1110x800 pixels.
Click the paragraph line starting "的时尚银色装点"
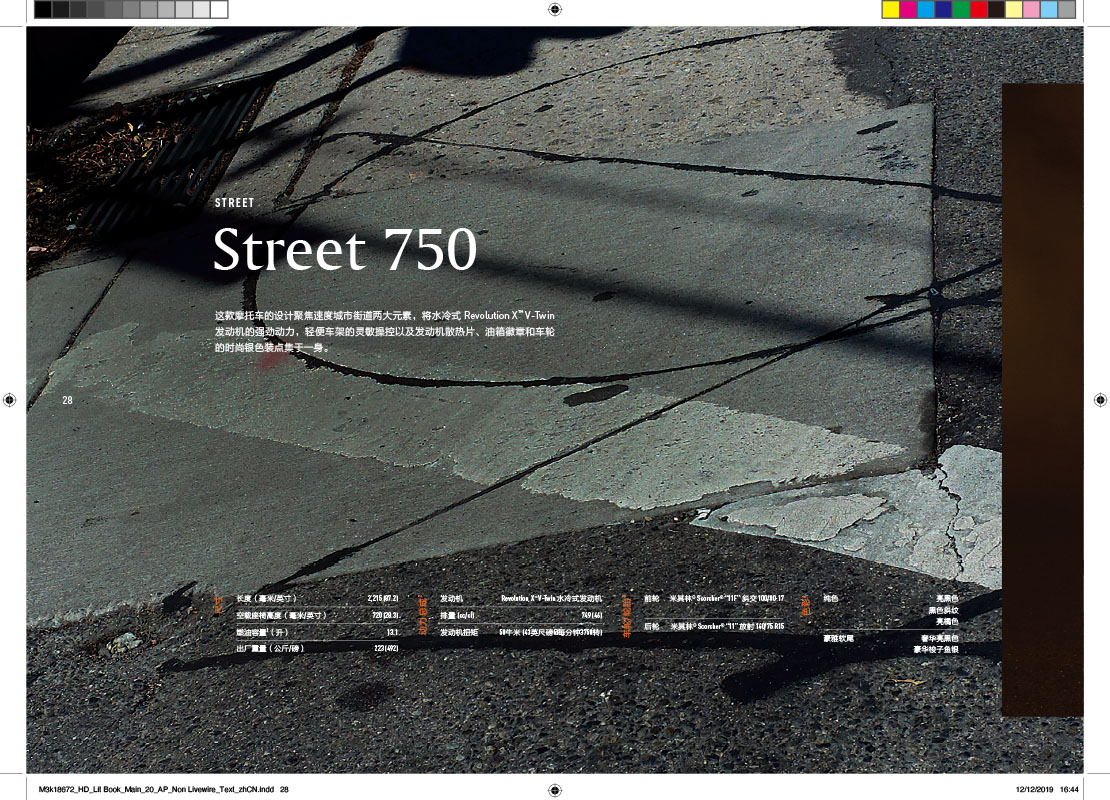[272, 348]
